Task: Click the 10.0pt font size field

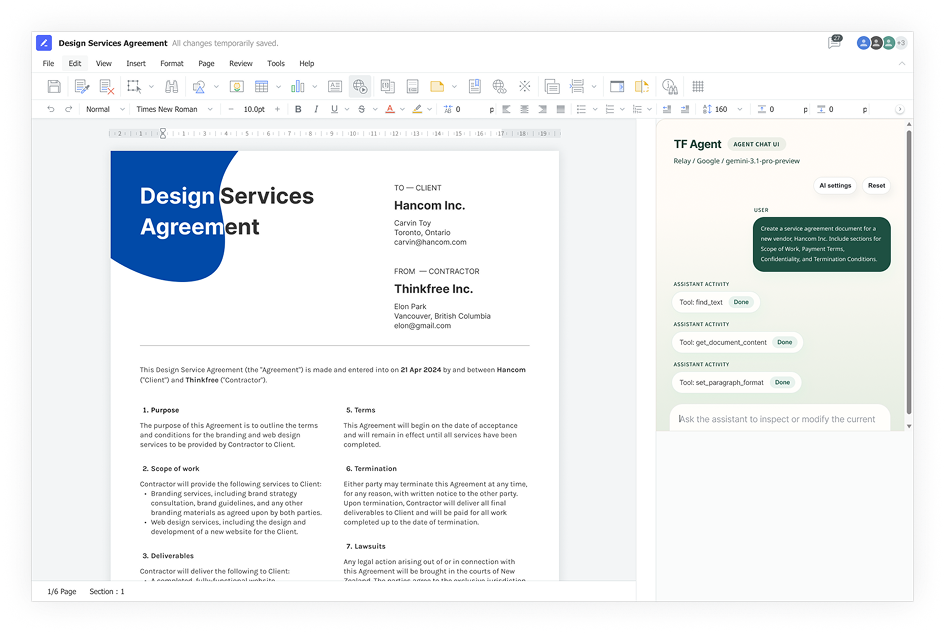Action: (254, 109)
